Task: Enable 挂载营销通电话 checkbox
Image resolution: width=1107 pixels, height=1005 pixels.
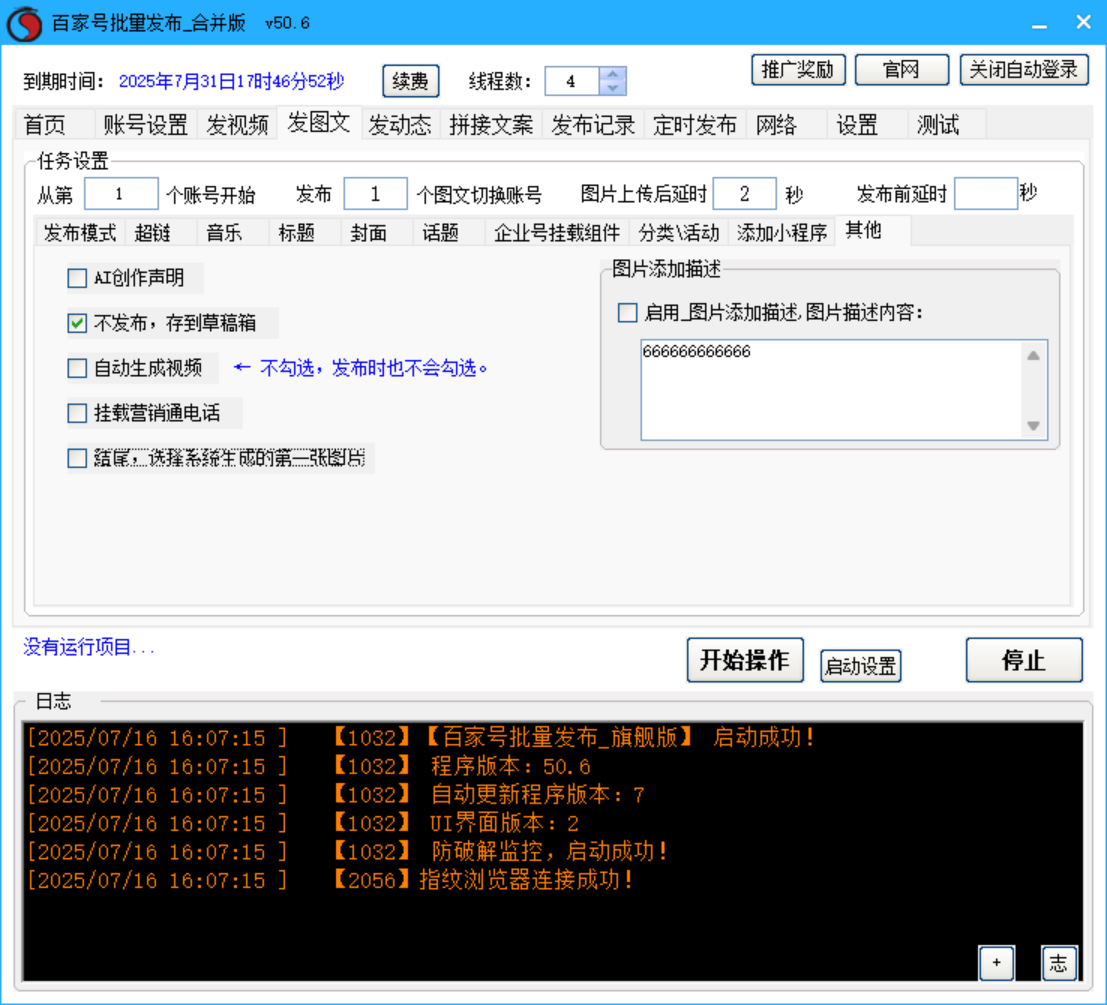Action: [77, 414]
